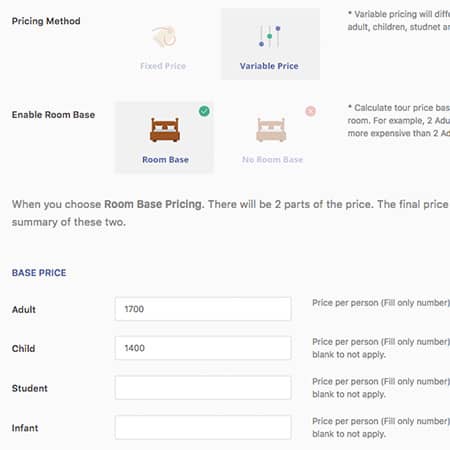The height and width of the screenshot is (450, 450).
Task: Choose the Variable Price sliders icon
Action: [x=270, y=36]
